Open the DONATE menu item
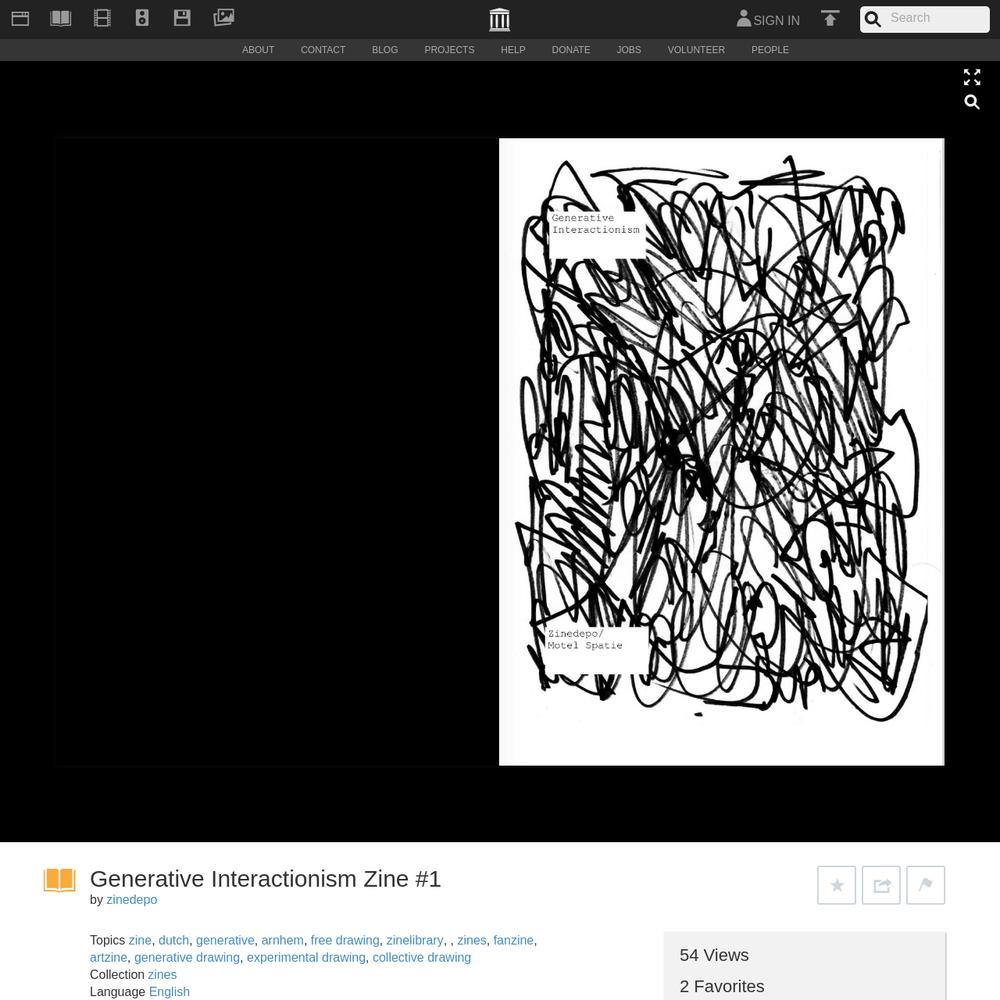The image size is (1000, 1000). pos(571,50)
